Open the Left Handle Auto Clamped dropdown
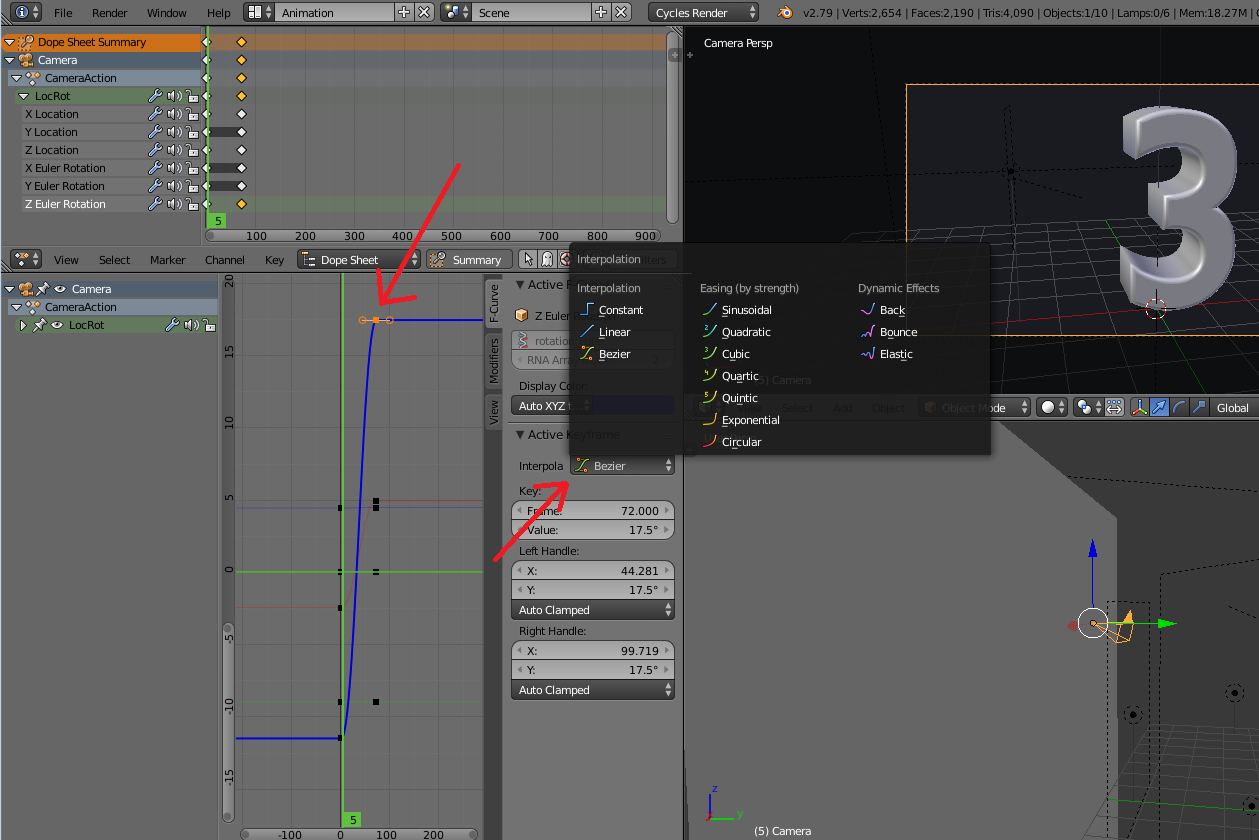The width and height of the screenshot is (1259, 840). [x=593, y=610]
